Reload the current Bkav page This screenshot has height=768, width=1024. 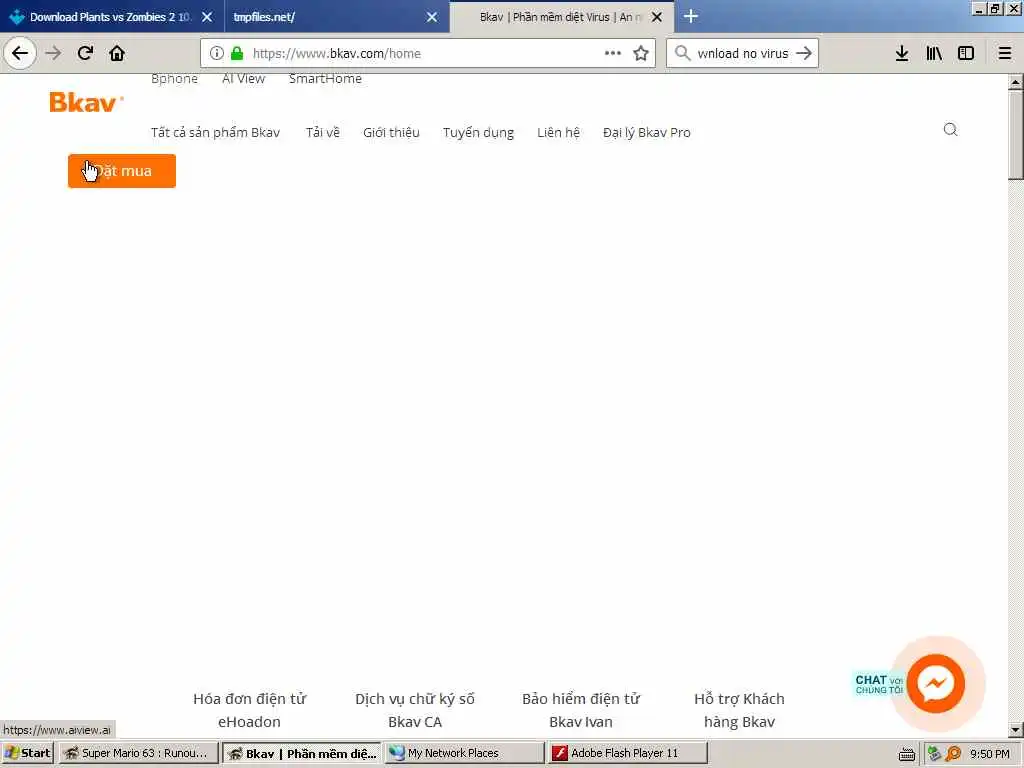pos(85,53)
